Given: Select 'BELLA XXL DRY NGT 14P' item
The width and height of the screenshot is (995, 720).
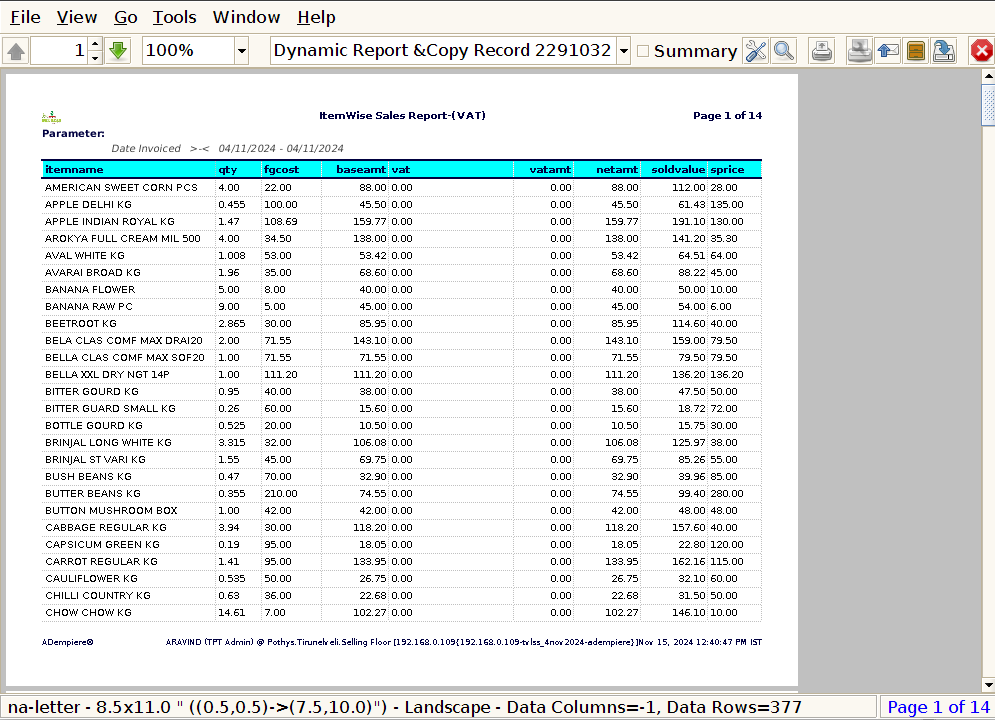Looking at the screenshot, I should 107,375.
